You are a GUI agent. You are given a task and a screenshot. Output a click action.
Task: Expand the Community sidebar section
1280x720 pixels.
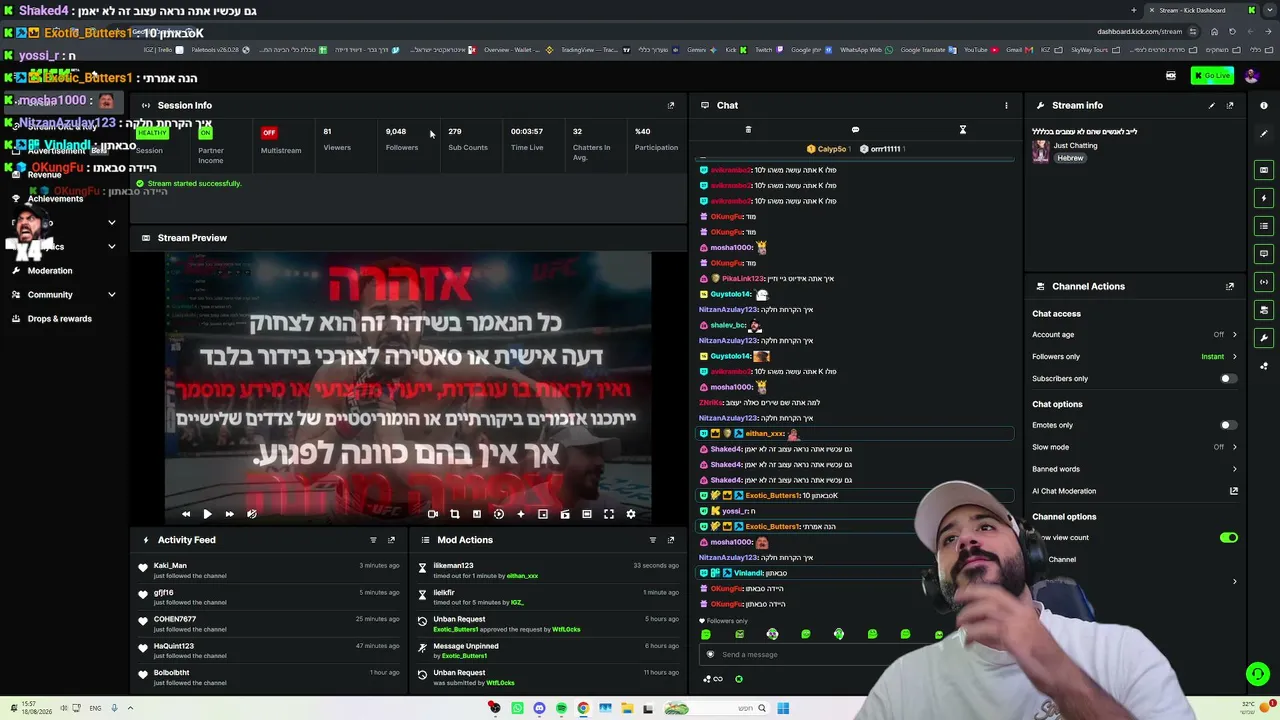pyautogui.click(x=65, y=295)
